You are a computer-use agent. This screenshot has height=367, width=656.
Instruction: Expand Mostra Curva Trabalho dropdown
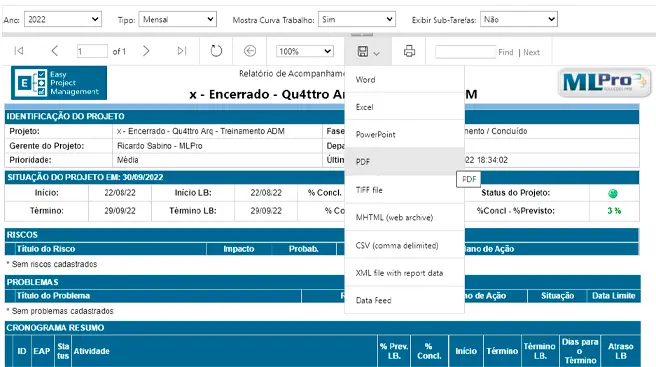357,19
